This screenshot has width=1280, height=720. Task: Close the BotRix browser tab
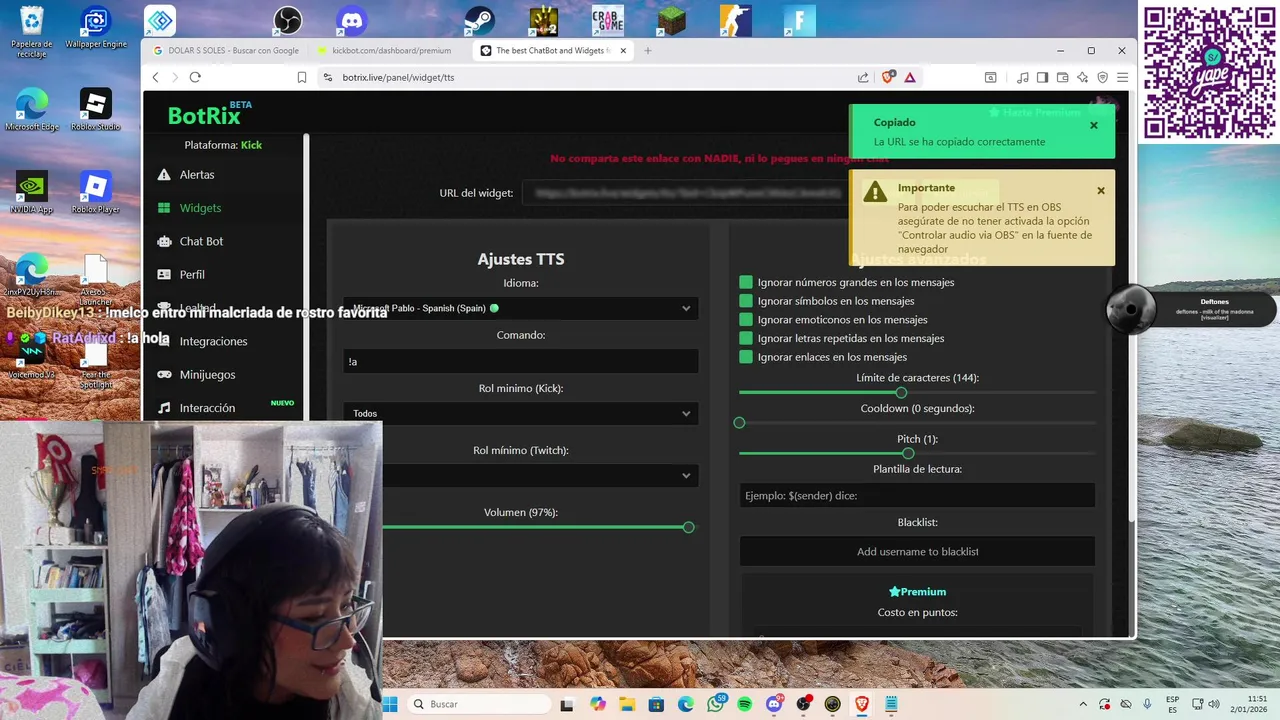(623, 50)
